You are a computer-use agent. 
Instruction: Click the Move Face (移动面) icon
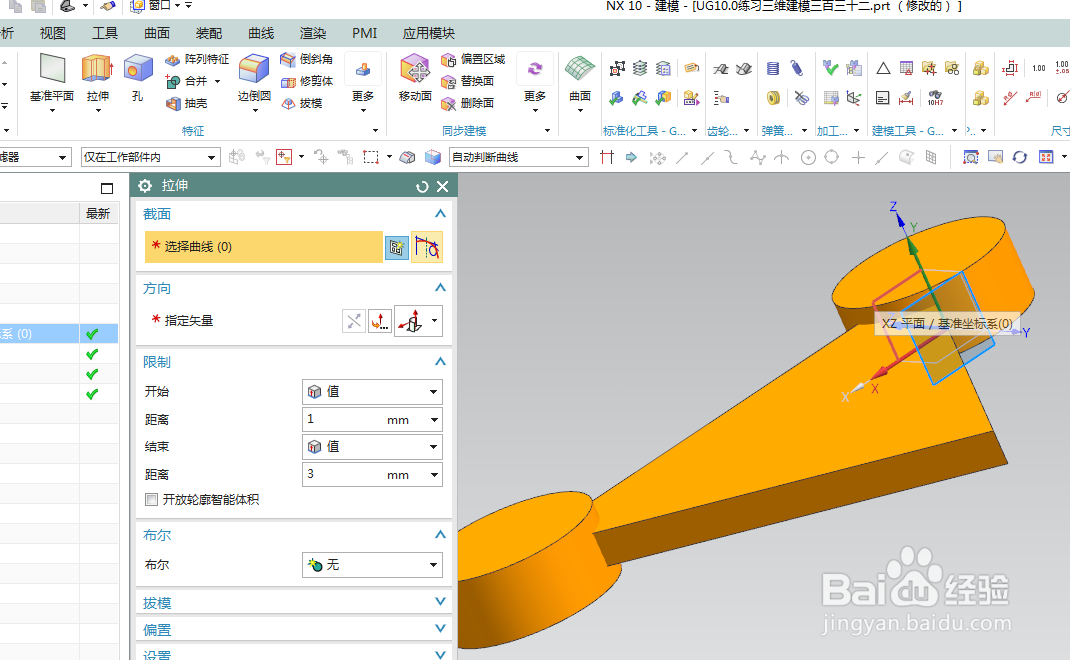pyautogui.click(x=415, y=78)
